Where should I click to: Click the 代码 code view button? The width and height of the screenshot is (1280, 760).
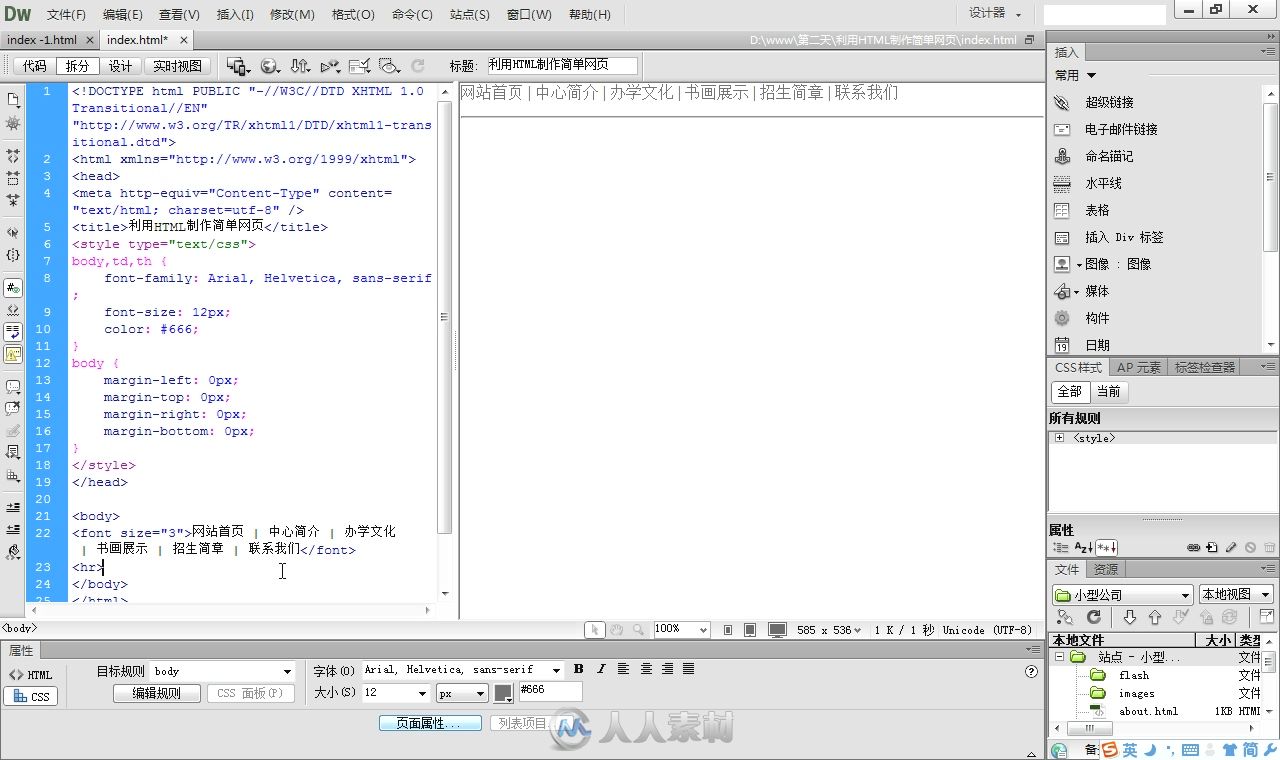(x=35, y=66)
